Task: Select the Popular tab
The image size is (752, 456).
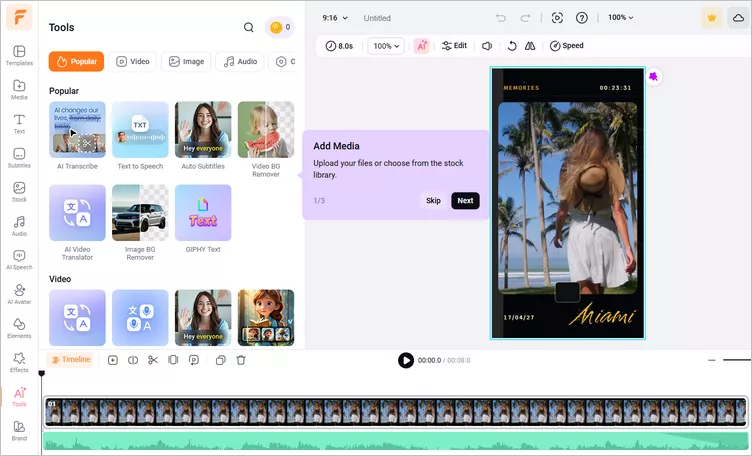Action: (76, 61)
